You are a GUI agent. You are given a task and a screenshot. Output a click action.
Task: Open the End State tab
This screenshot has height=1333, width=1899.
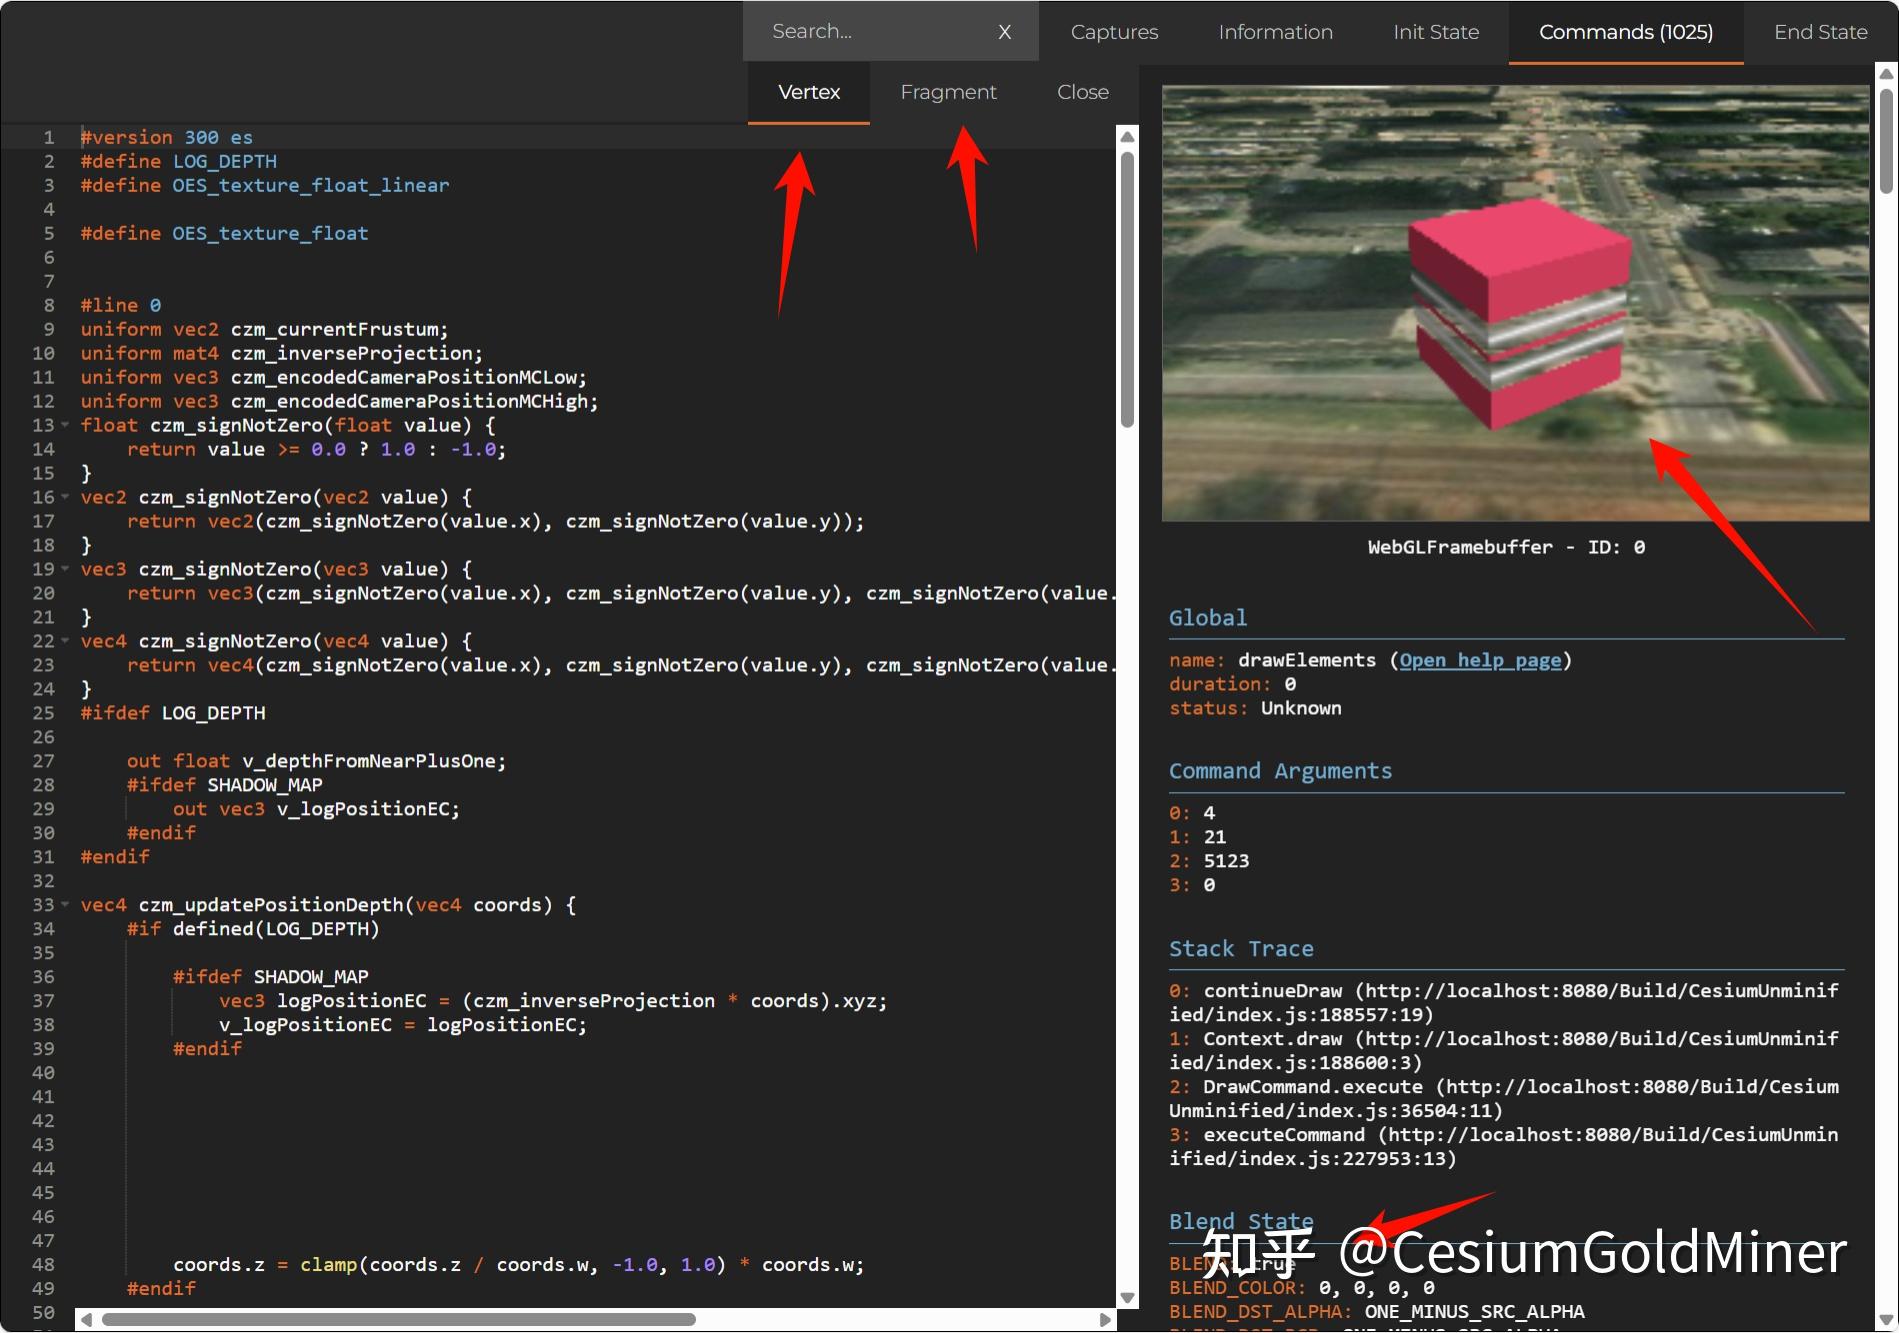[1819, 31]
